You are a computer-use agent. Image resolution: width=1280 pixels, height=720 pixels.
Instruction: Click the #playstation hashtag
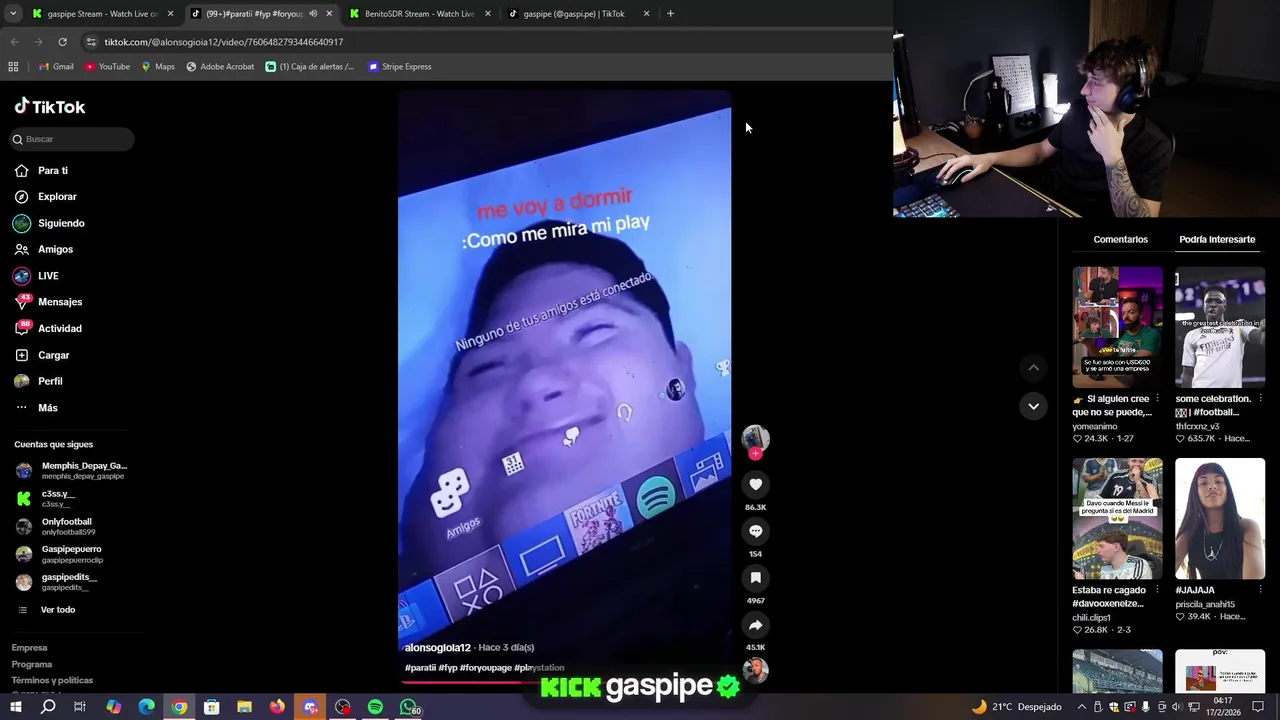pos(539,668)
